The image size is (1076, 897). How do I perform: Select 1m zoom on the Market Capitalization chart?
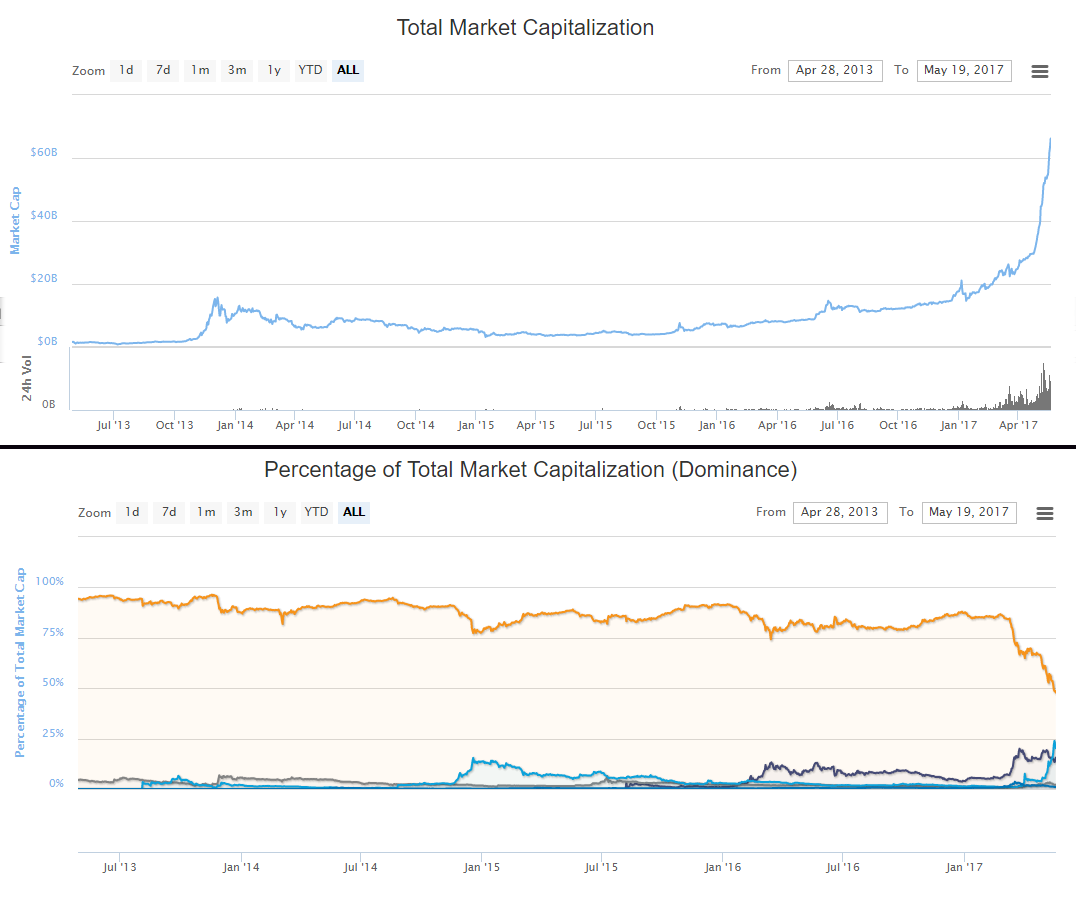[x=200, y=70]
